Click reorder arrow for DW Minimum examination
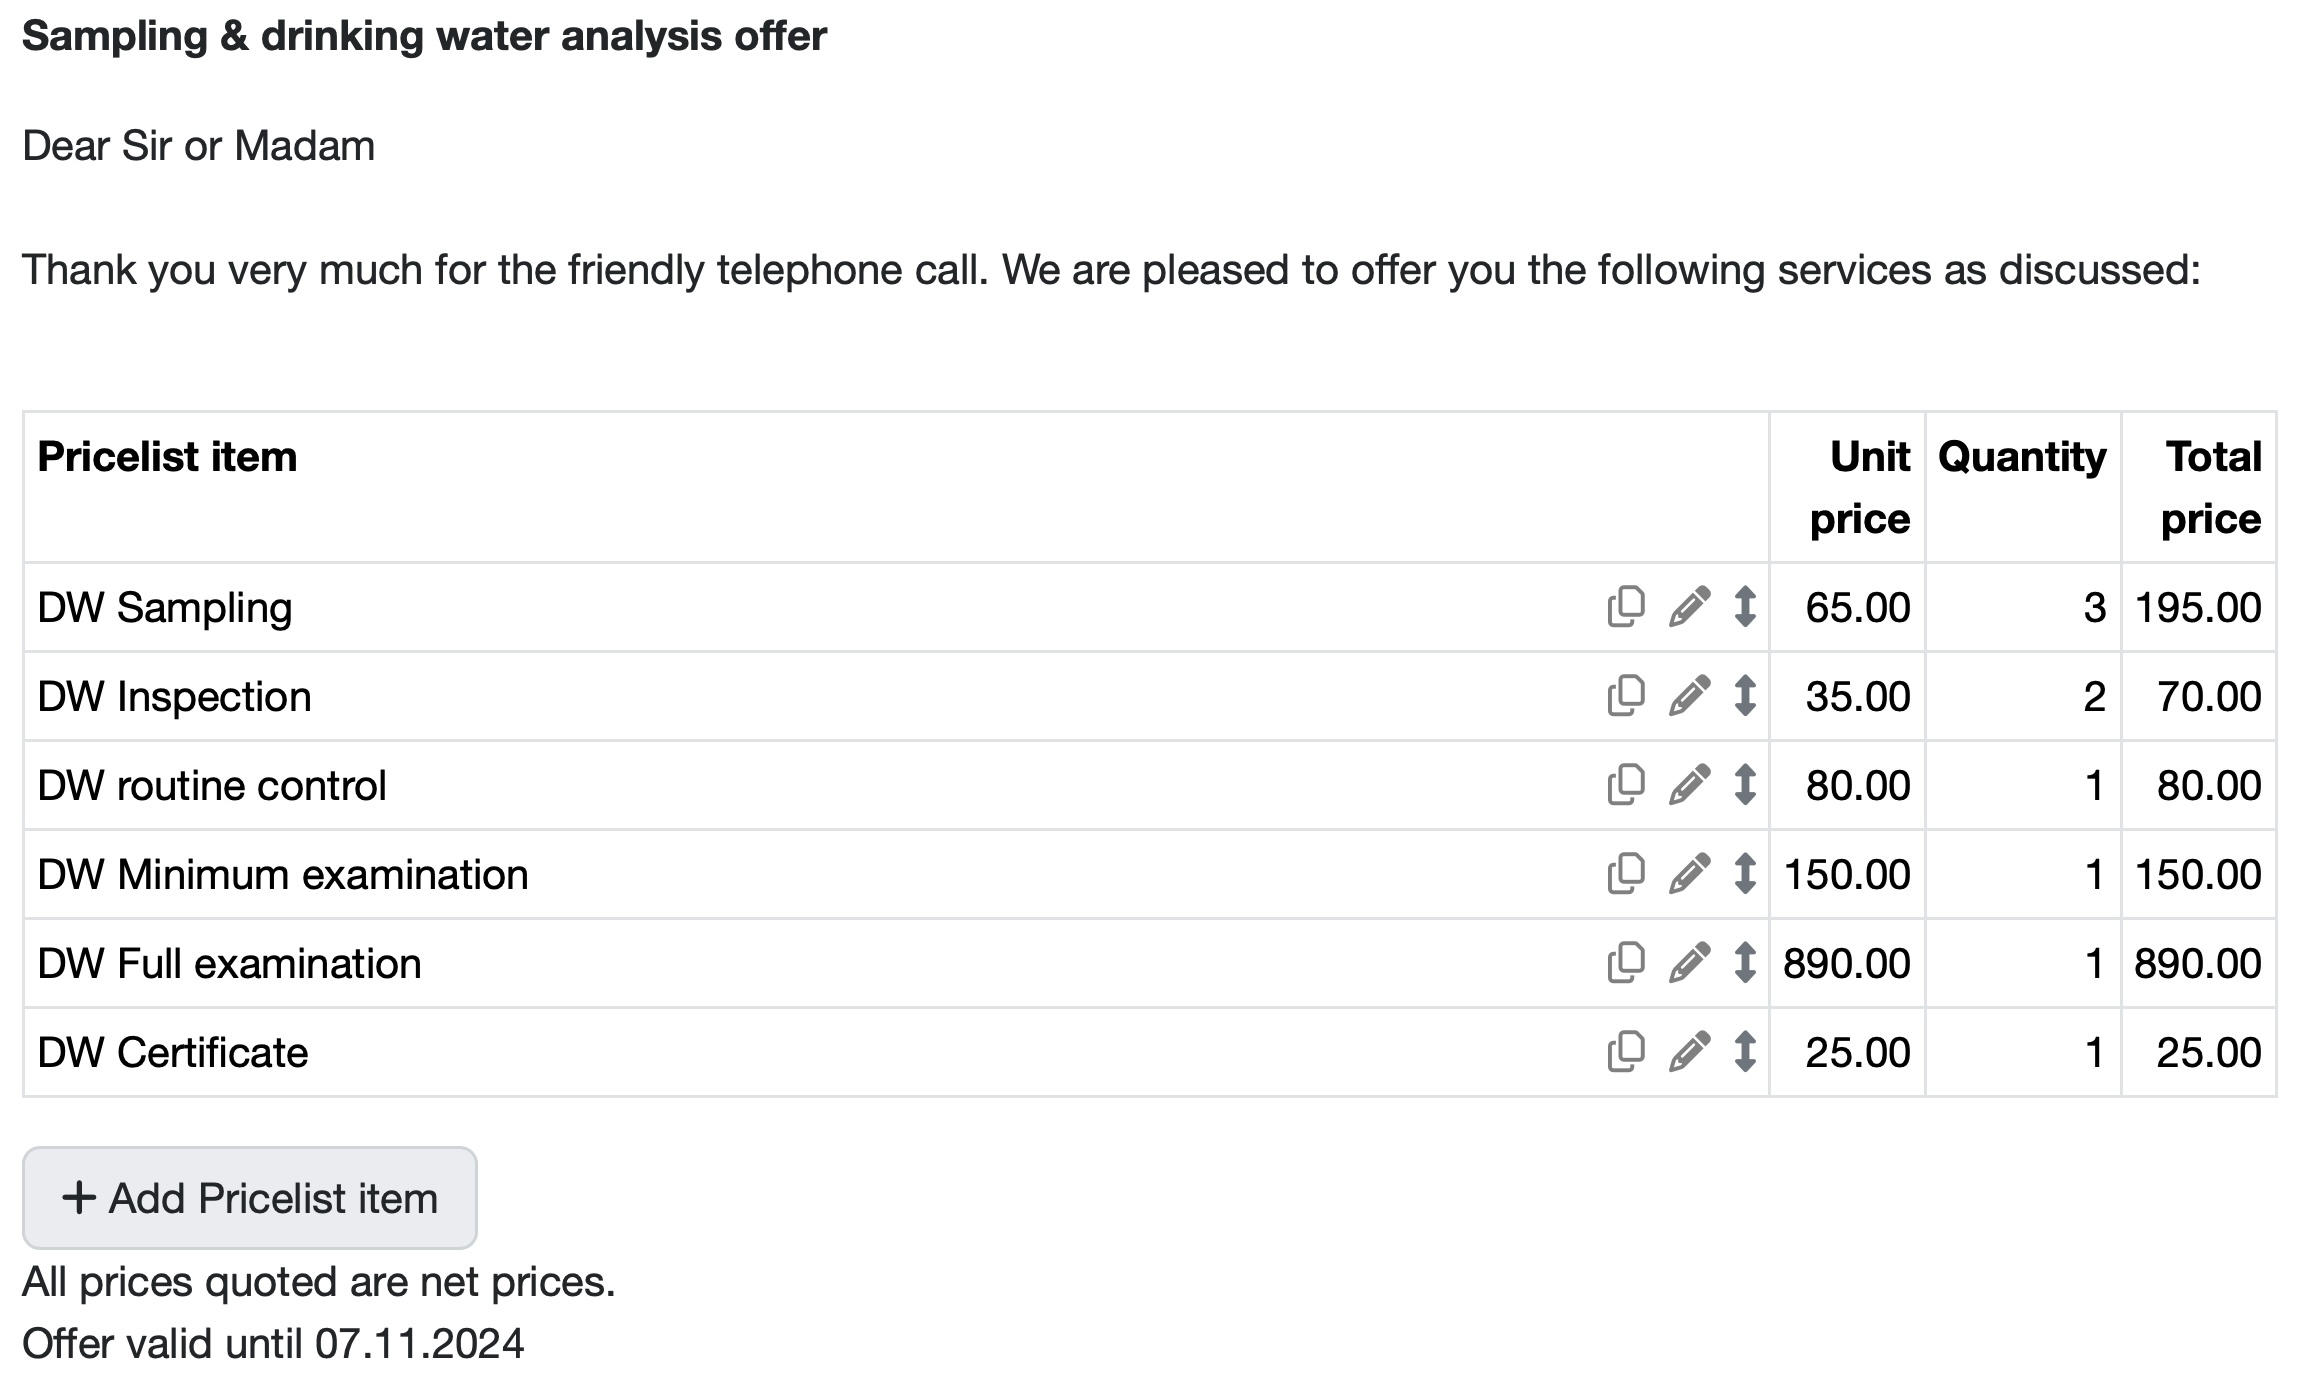Viewport: 2304px width, 1382px height. pos(1745,874)
